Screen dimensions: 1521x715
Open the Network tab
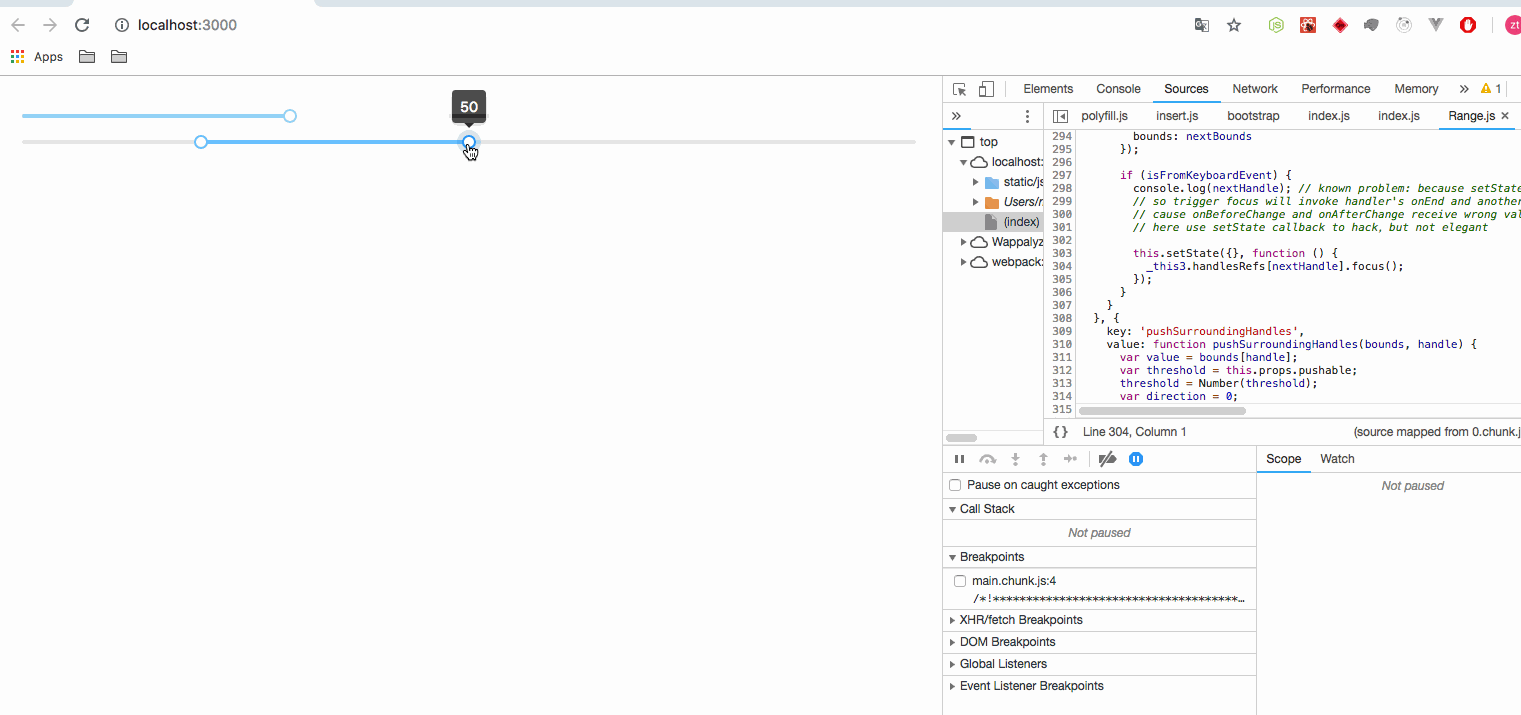pyautogui.click(x=1255, y=89)
